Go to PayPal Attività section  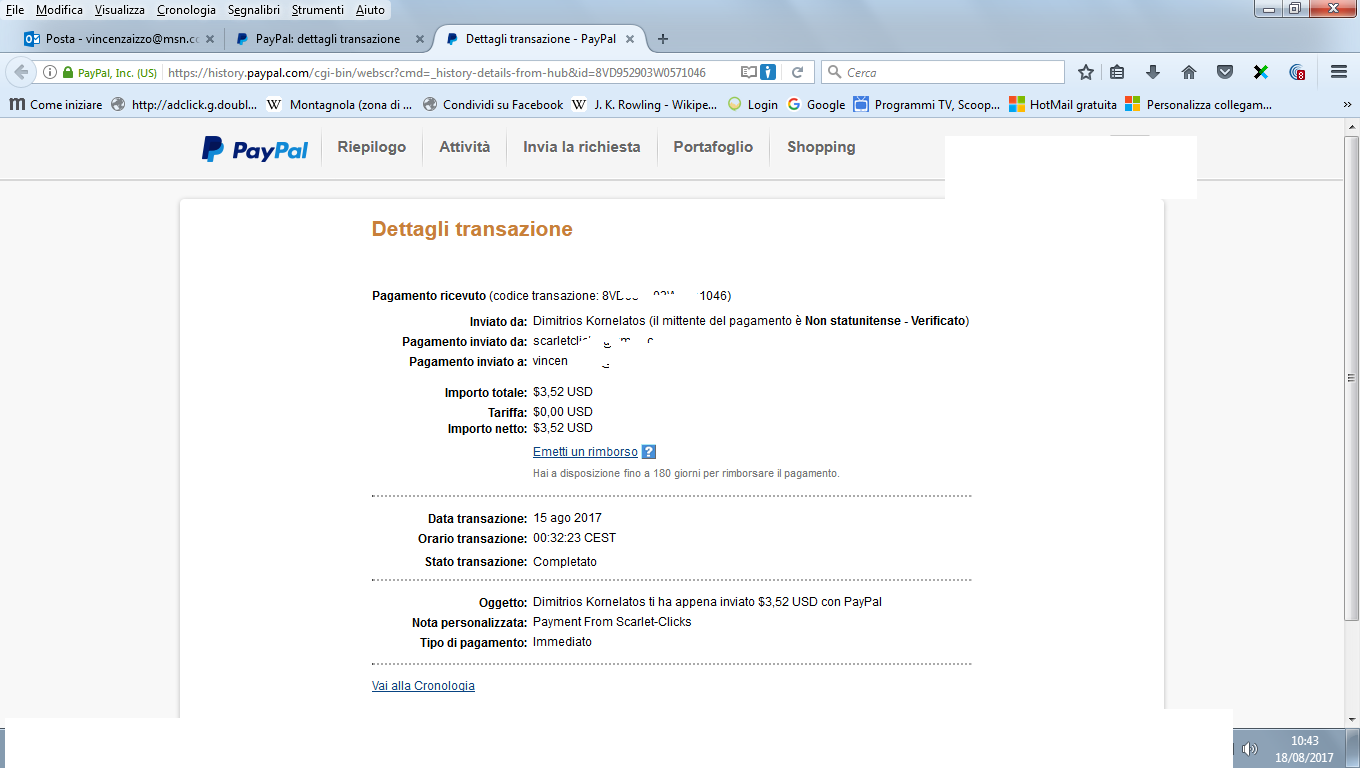tap(465, 147)
